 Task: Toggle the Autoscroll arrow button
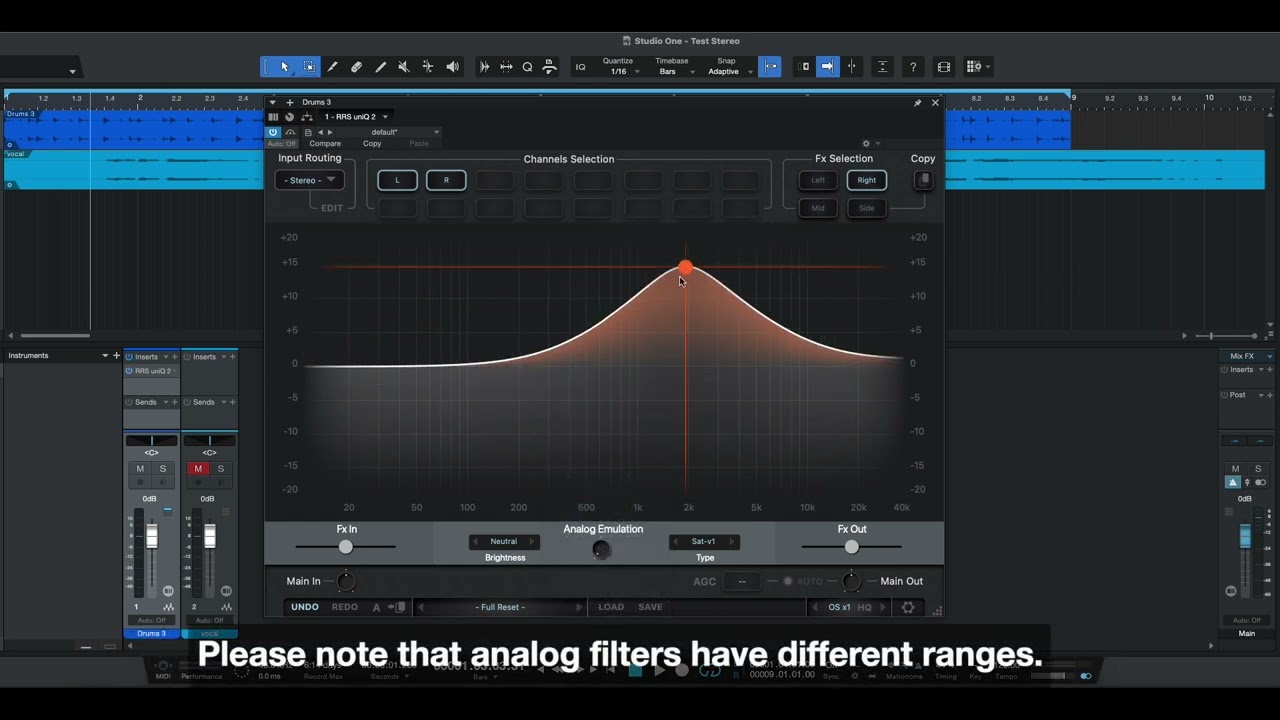coord(827,67)
